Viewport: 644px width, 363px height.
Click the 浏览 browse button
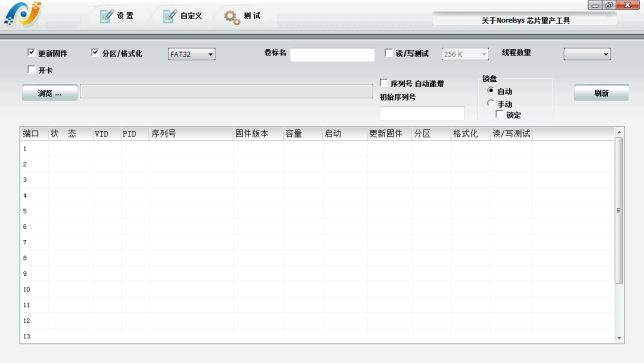[x=50, y=93]
